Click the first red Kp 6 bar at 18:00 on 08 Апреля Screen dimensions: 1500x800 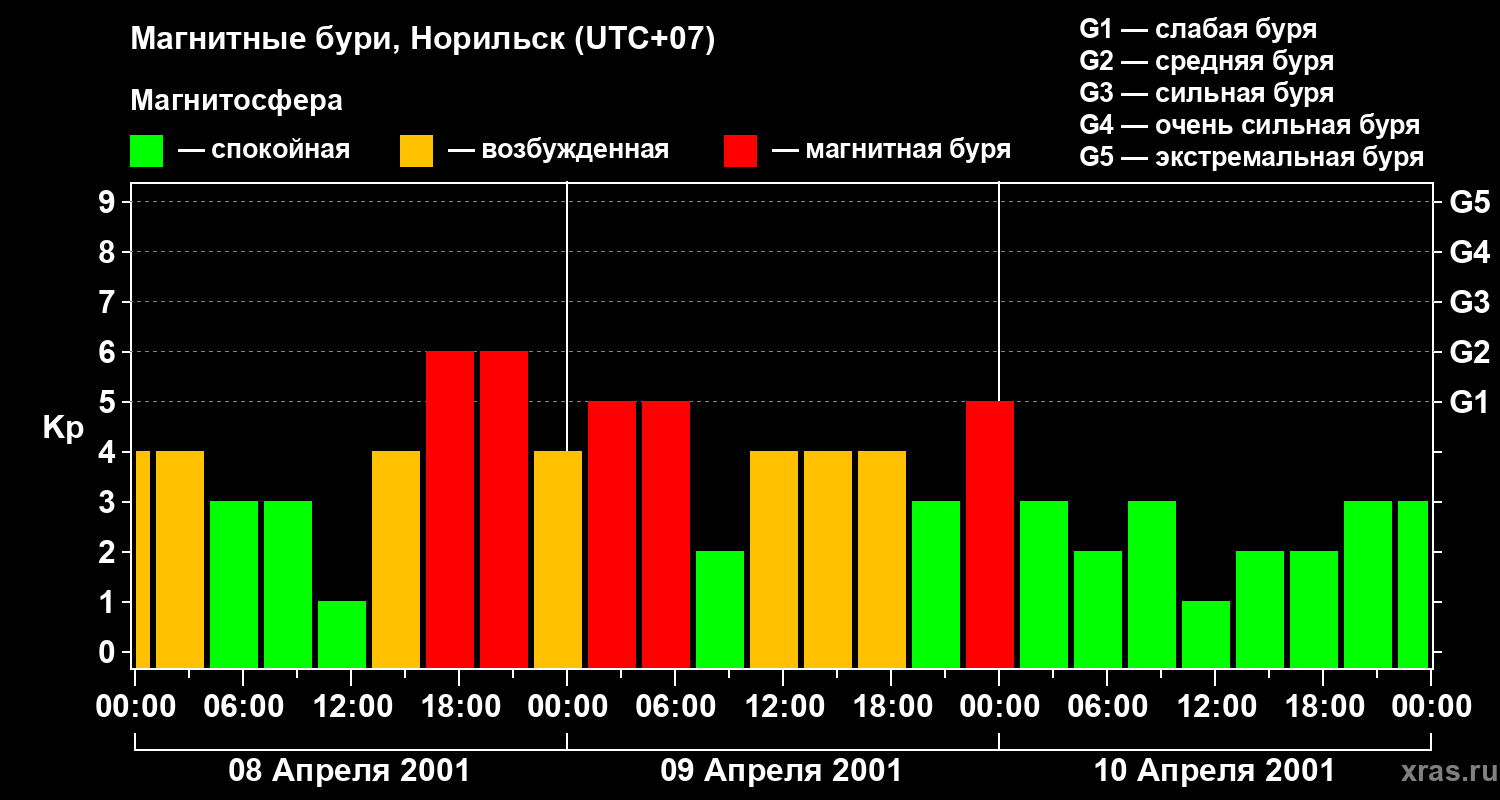click(450, 509)
